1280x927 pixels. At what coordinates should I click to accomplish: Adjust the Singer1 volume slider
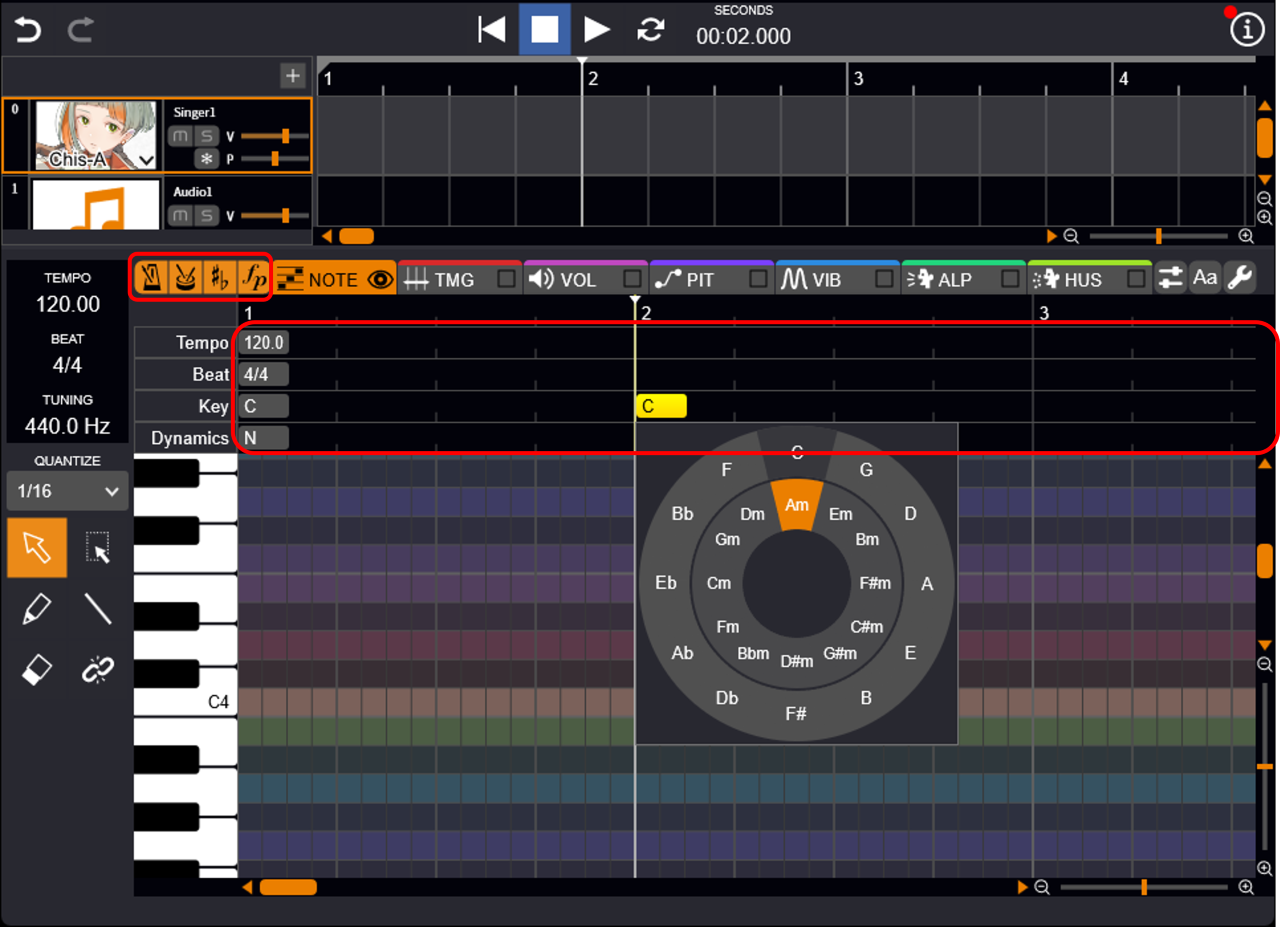pyautogui.click(x=285, y=136)
